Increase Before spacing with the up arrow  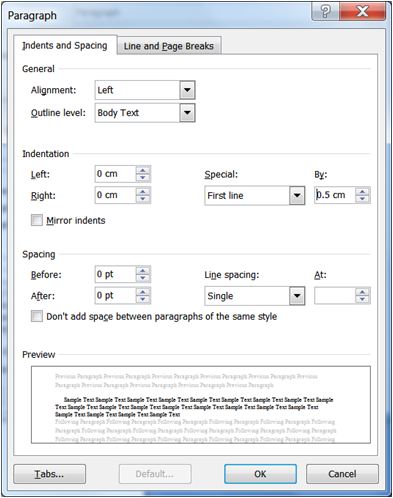click(143, 270)
